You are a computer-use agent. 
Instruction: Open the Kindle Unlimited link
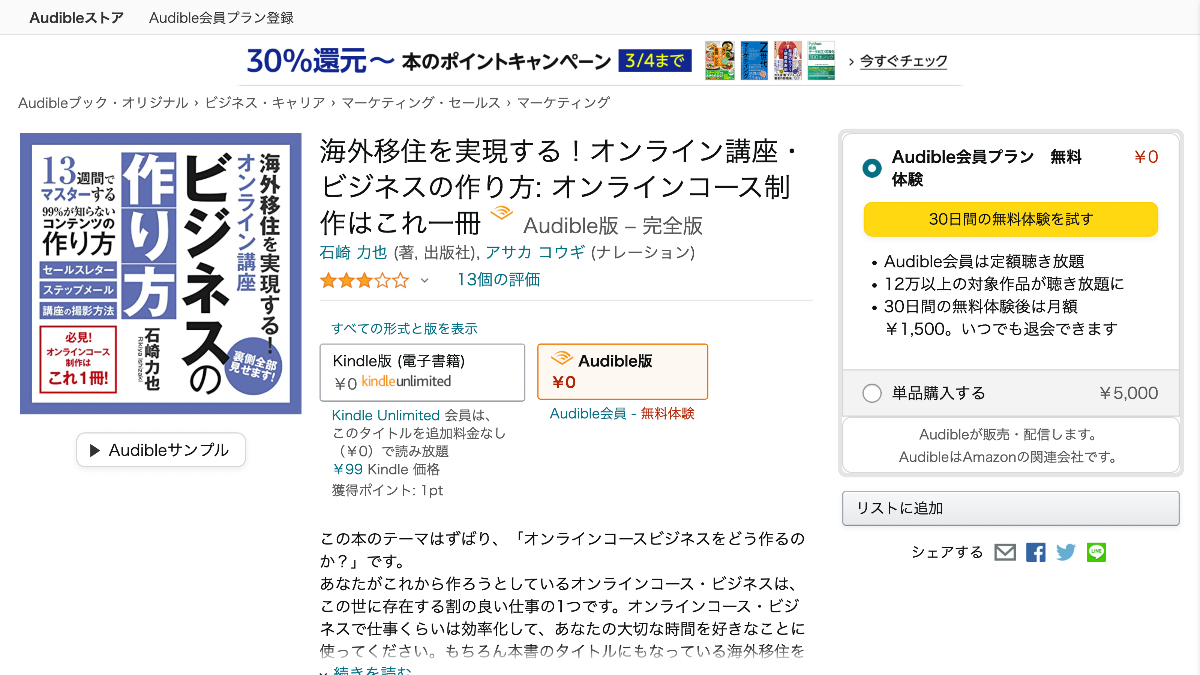[386, 415]
